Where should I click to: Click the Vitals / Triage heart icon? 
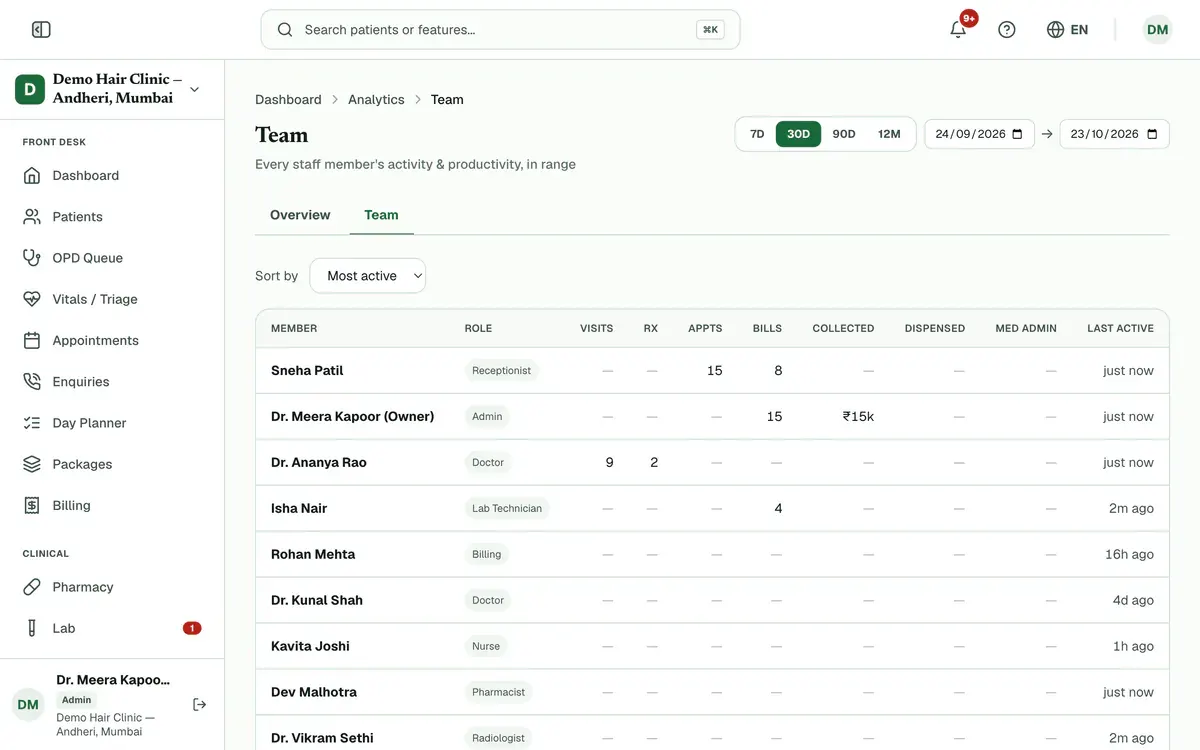(32, 299)
